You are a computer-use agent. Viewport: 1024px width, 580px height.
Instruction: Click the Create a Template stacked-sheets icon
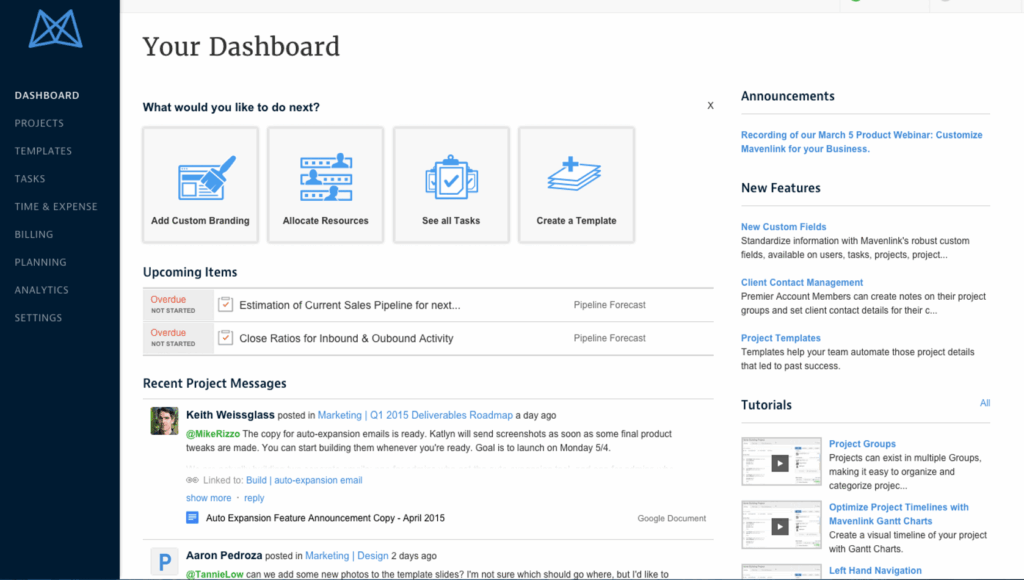pyautogui.click(x=575, y=174)
